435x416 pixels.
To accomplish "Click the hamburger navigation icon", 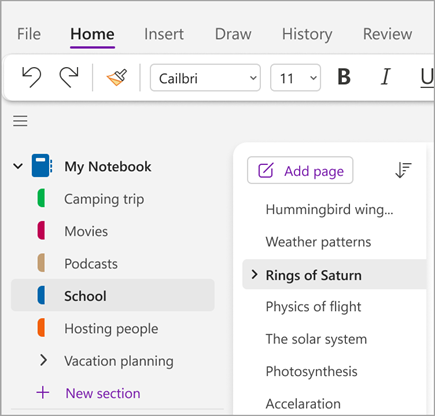I will tap(20, 121).
